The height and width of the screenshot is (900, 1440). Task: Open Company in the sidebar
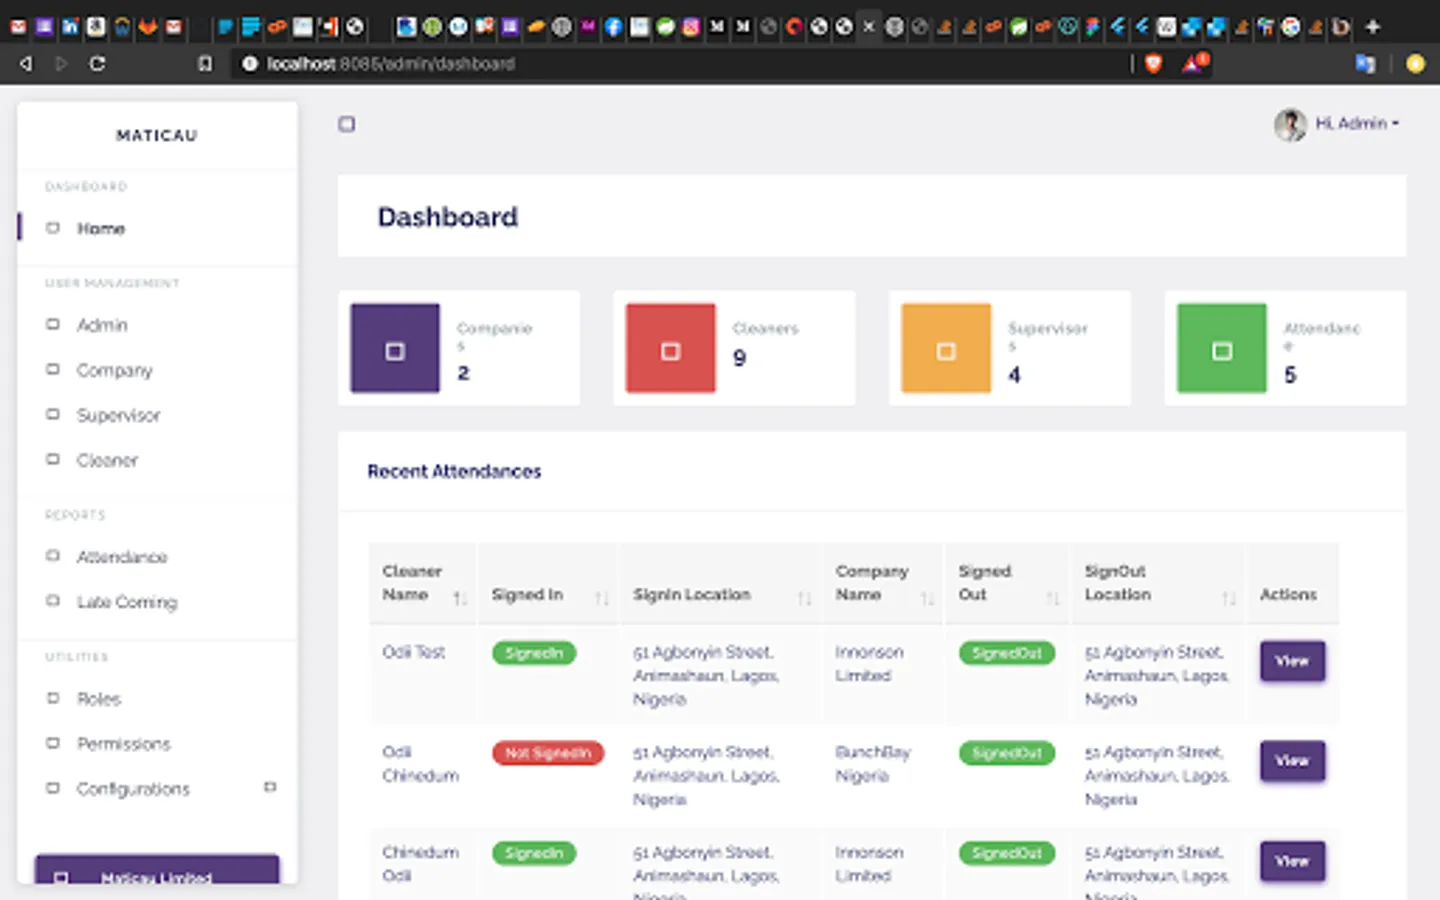[x=115, y=370]
